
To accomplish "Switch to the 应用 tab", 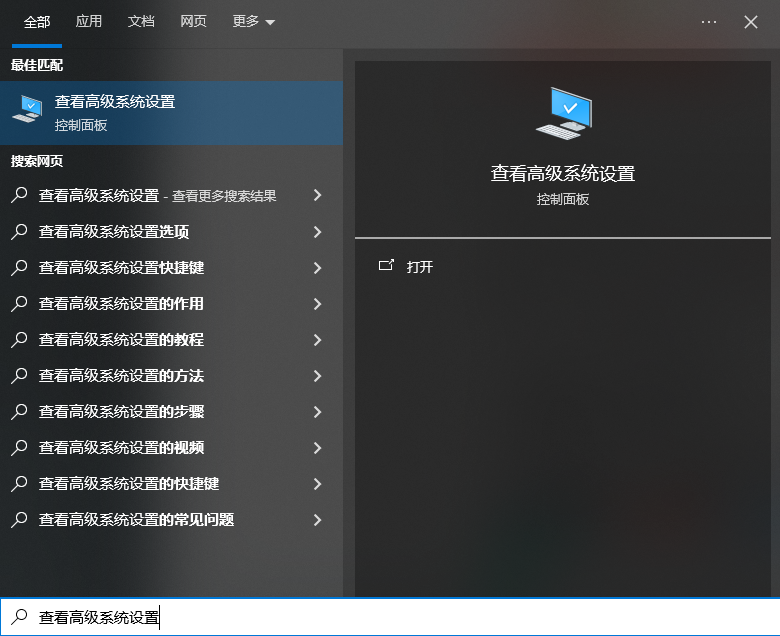I will coord(89,21).
